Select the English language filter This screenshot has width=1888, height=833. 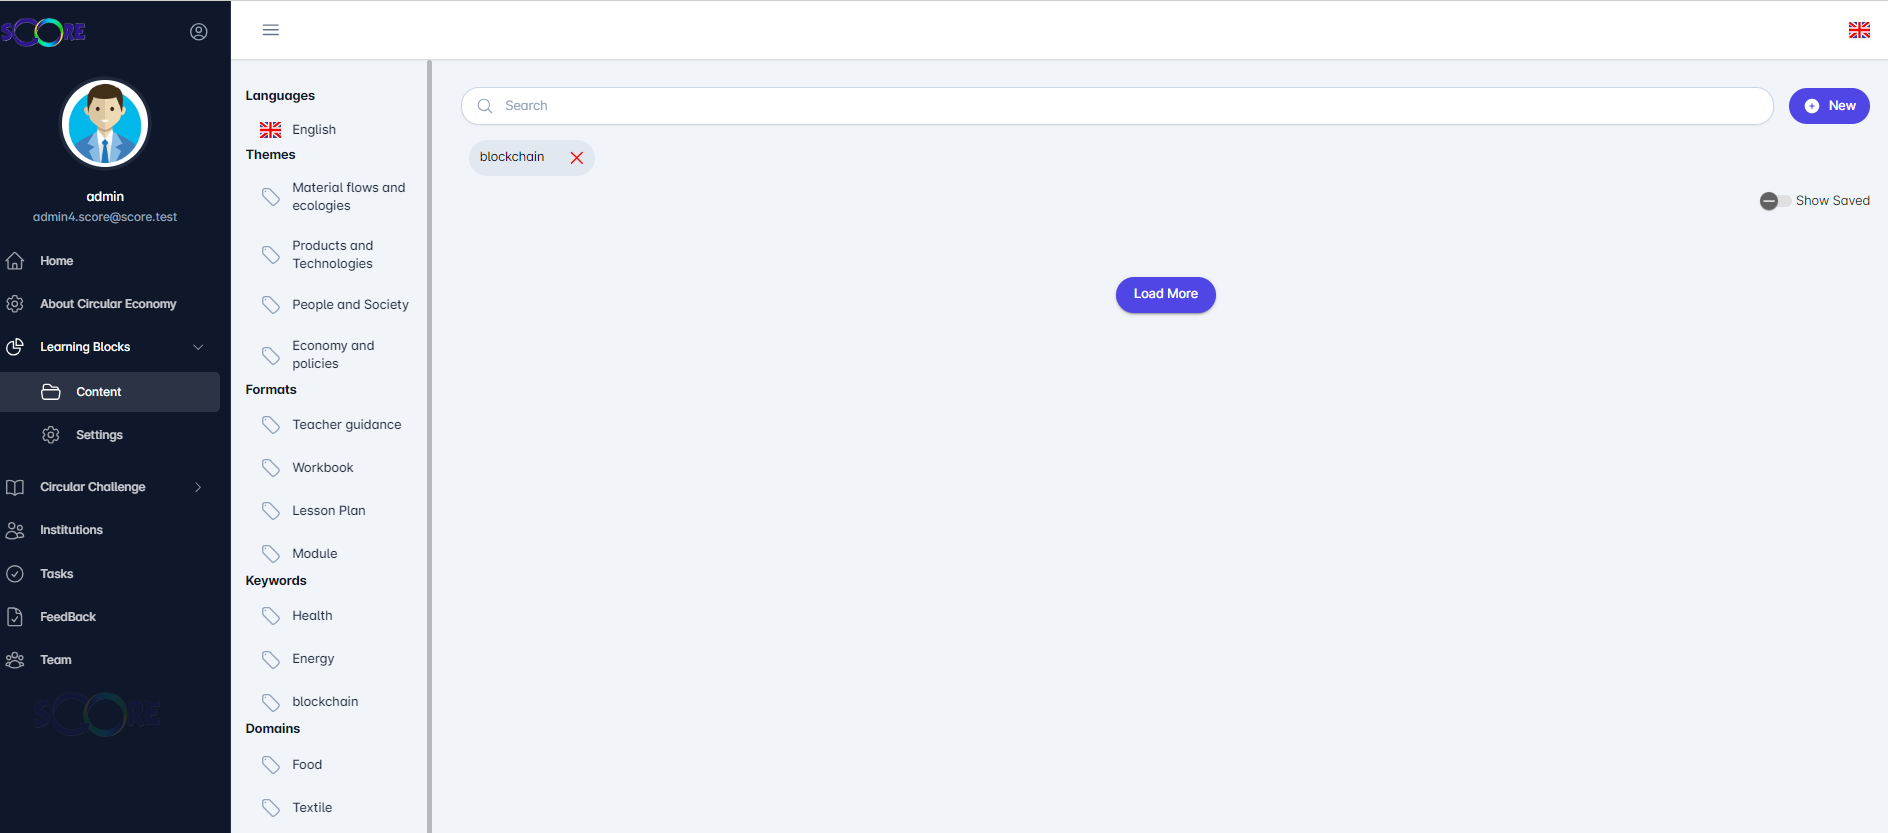313,130
